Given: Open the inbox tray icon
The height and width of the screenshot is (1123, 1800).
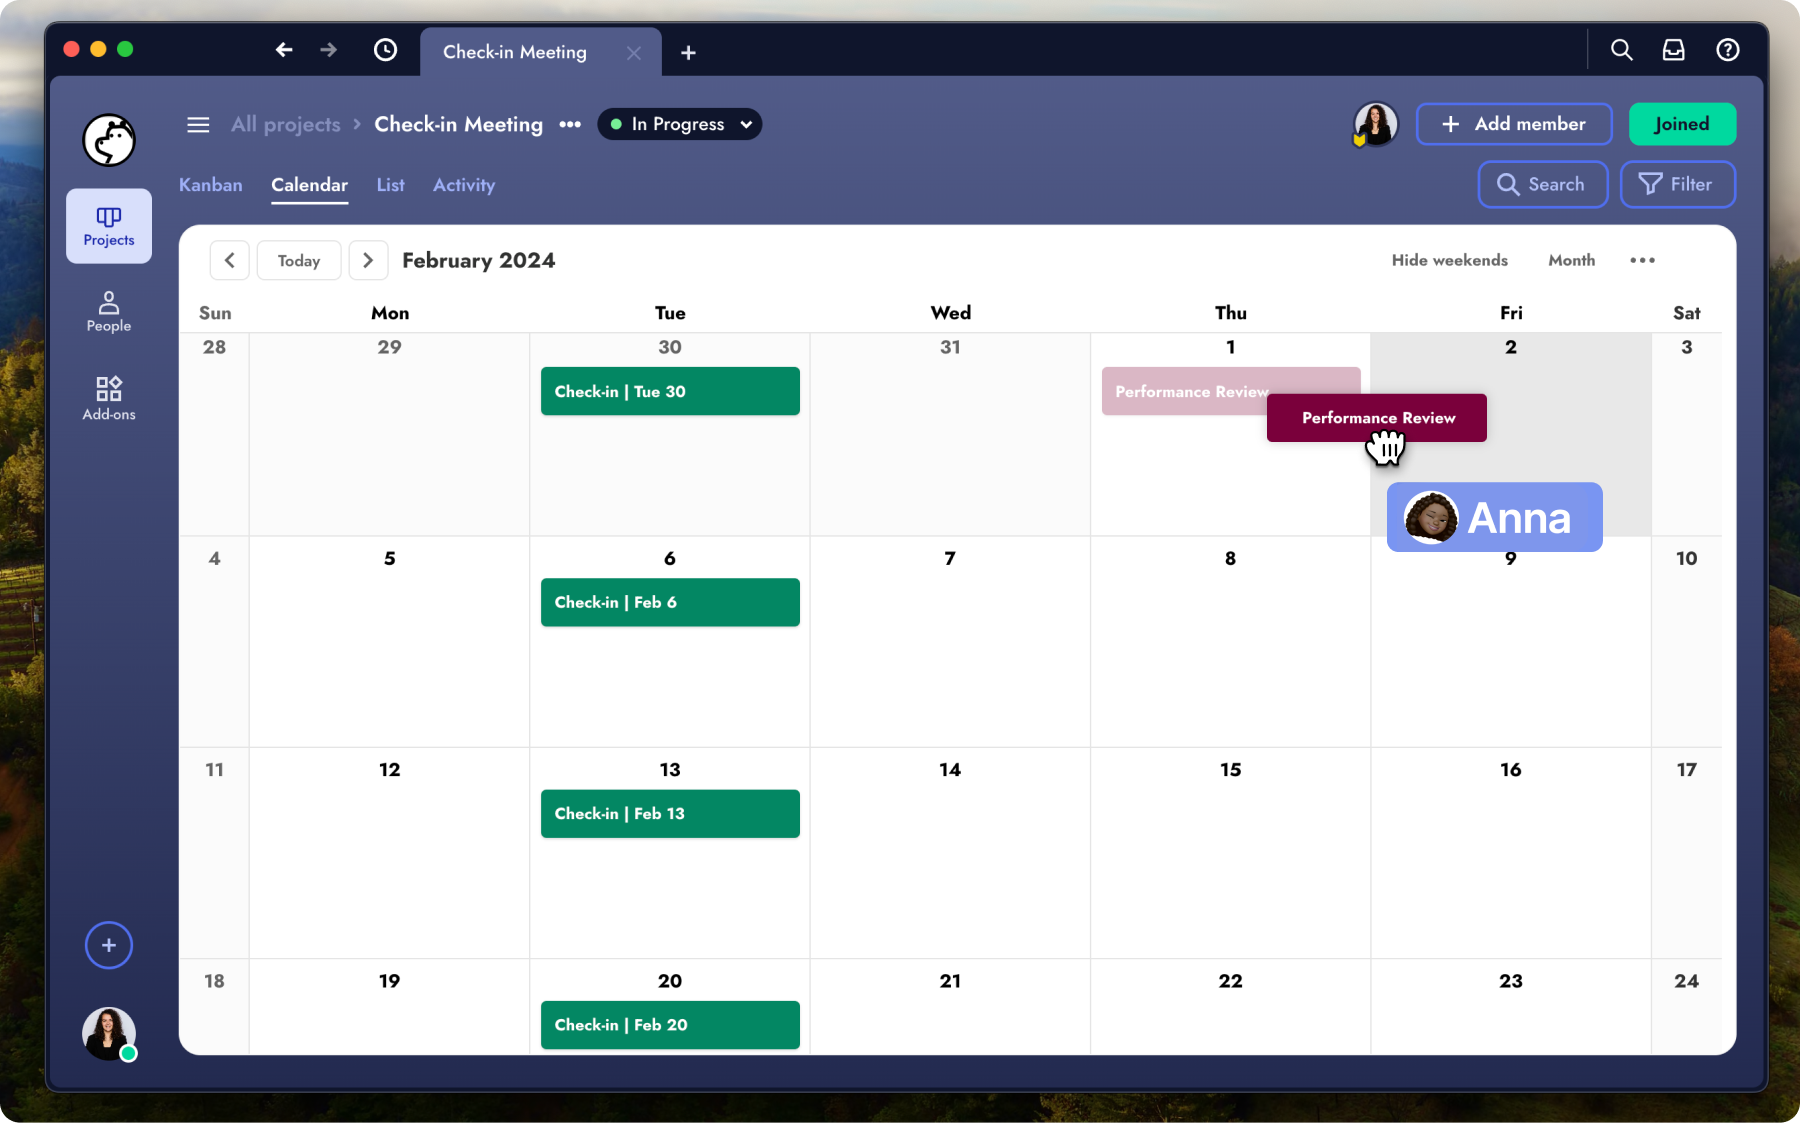Looking at the screenshot, I should pos(1673,50).
